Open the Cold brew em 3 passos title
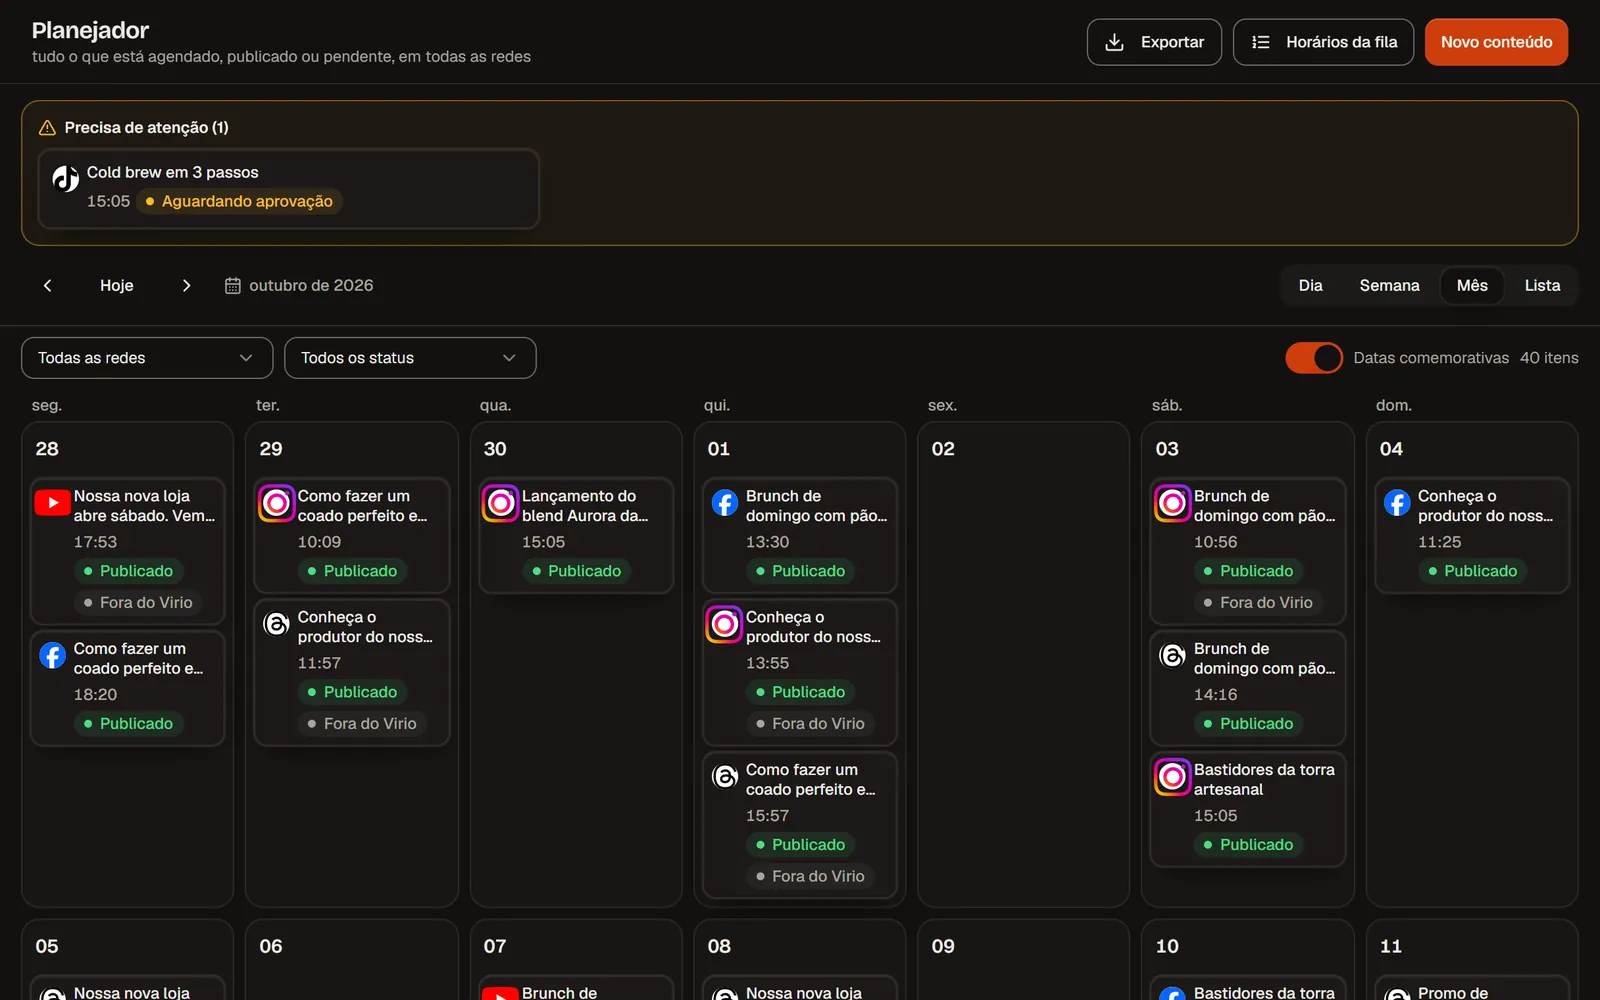The height and width of the screenshot is (1000, 1600). pos(173,172)
